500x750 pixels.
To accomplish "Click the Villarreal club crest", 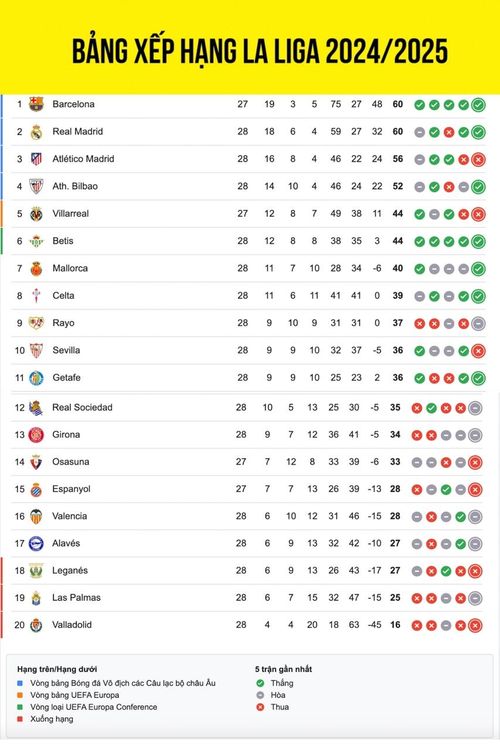I will [36, 214].
